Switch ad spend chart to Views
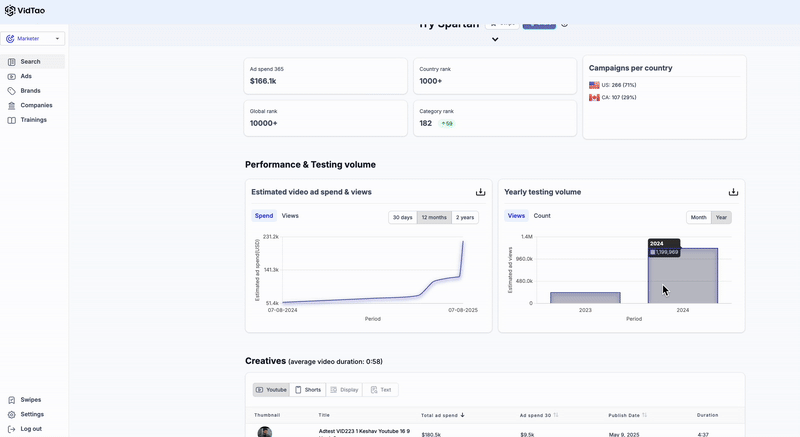Screen dimensions: 800x437 pos(290,216)
